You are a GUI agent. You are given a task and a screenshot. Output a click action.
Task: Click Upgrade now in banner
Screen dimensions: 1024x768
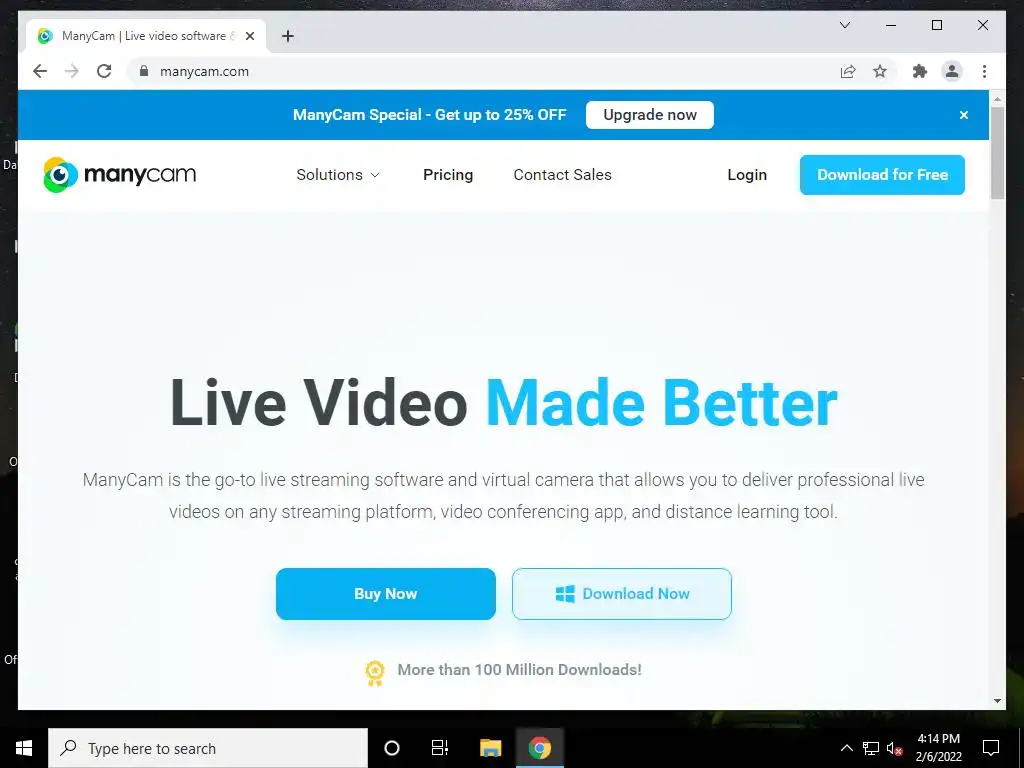650,115
